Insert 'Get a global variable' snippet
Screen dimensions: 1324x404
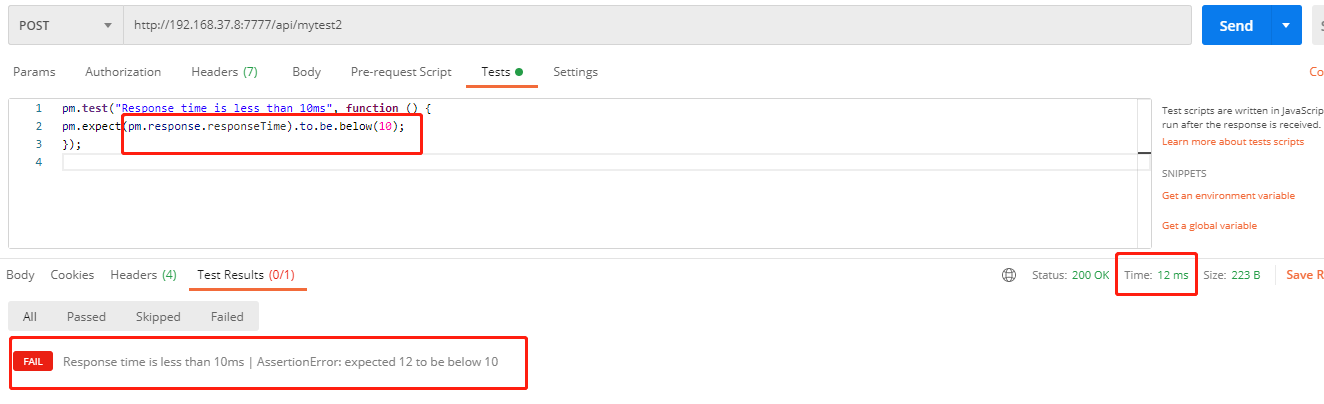tap(1209, 226)
